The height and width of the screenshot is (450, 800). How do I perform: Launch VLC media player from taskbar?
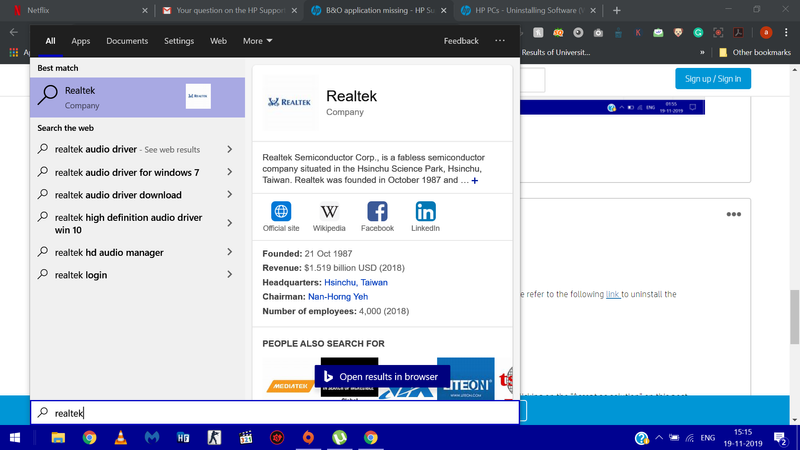point(120,438)
